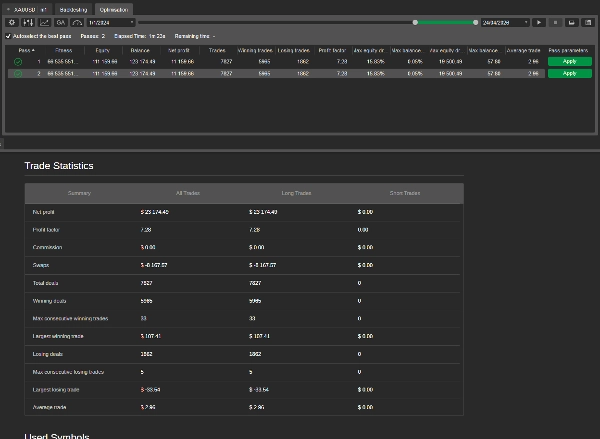Switch to the Backtesting tab
Viewport: 600px width, 439px height.
(73, 8)
